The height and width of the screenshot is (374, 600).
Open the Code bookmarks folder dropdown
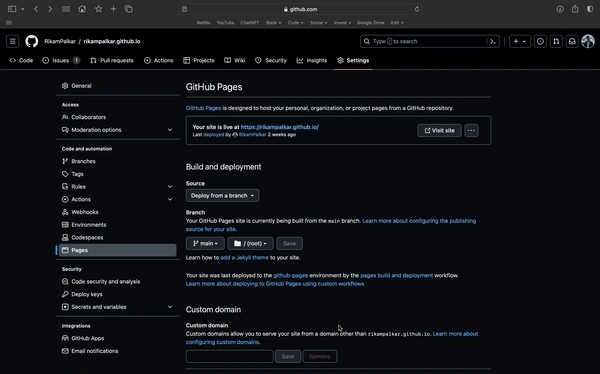coord(295,23)
